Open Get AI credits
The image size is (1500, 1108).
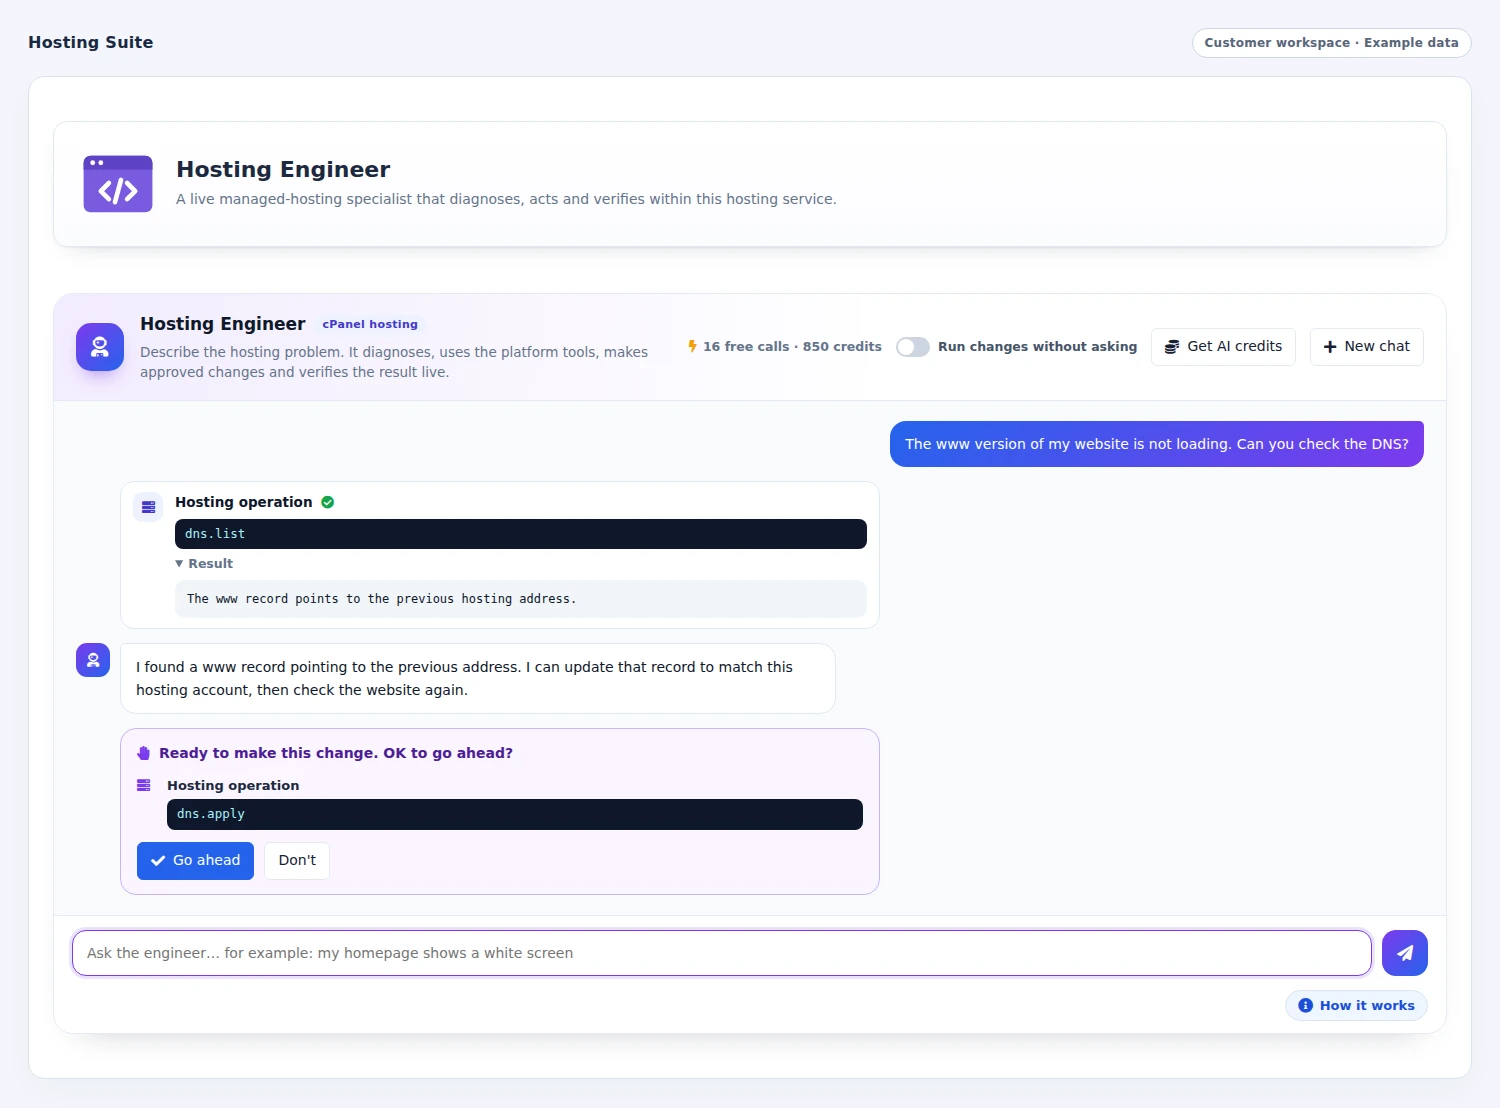pos(1223,347)
